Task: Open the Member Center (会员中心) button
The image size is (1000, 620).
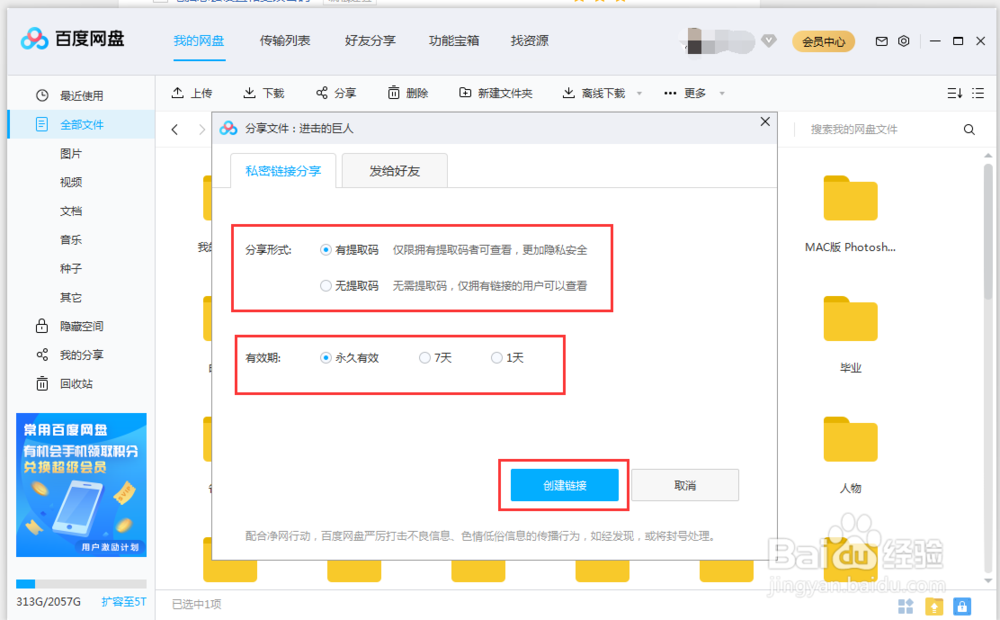Action: pos(823,41)
